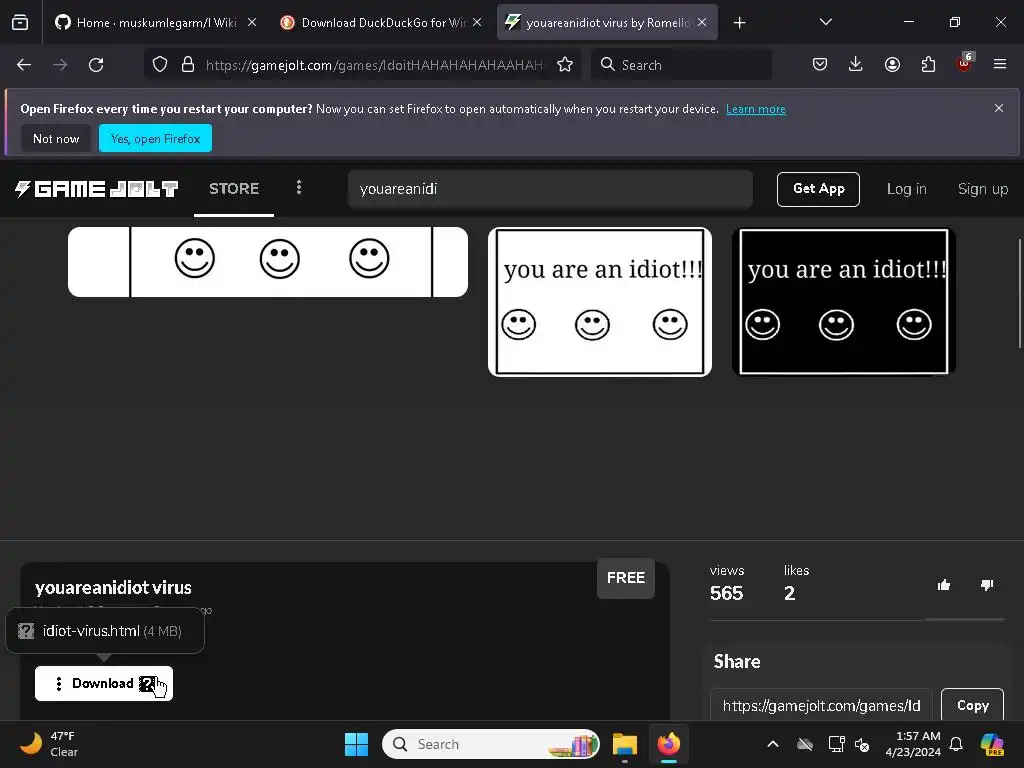Close the youareanidiot virus tab

pos(702,22)
